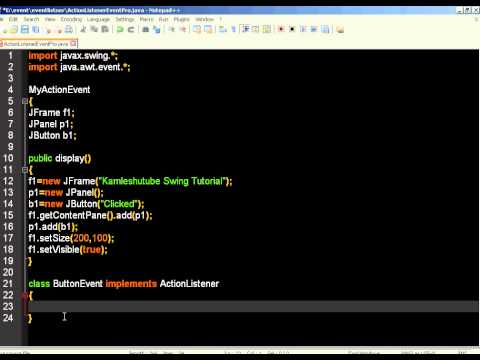Redo the last undone edit
The image size is (480, 360).
(x=131, y=30)
